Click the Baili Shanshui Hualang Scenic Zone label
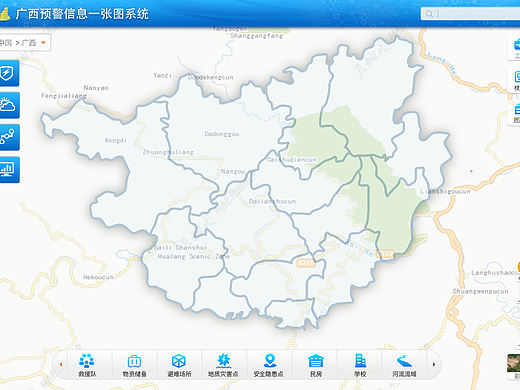This screenshot has height=390, width=520. point(192,252)
